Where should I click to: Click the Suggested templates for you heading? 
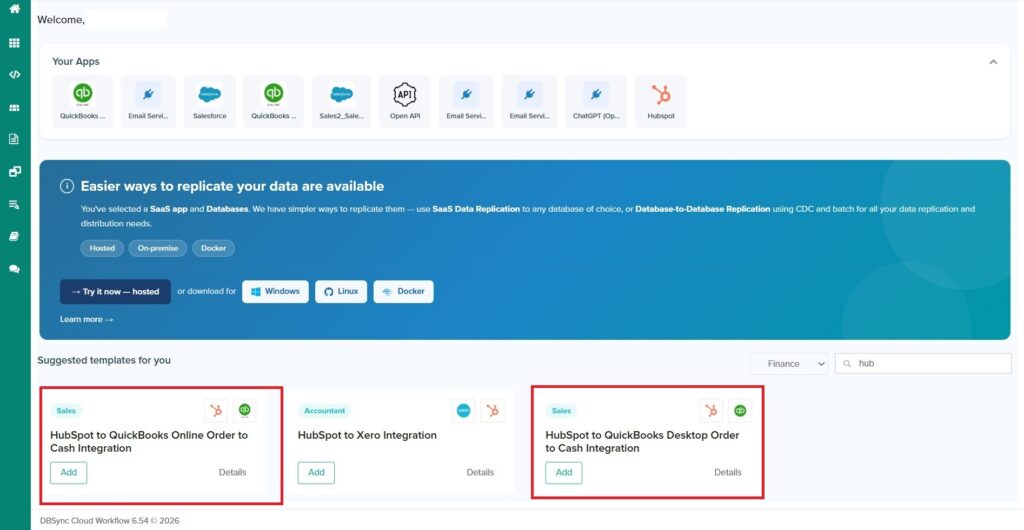click(104, 360)
